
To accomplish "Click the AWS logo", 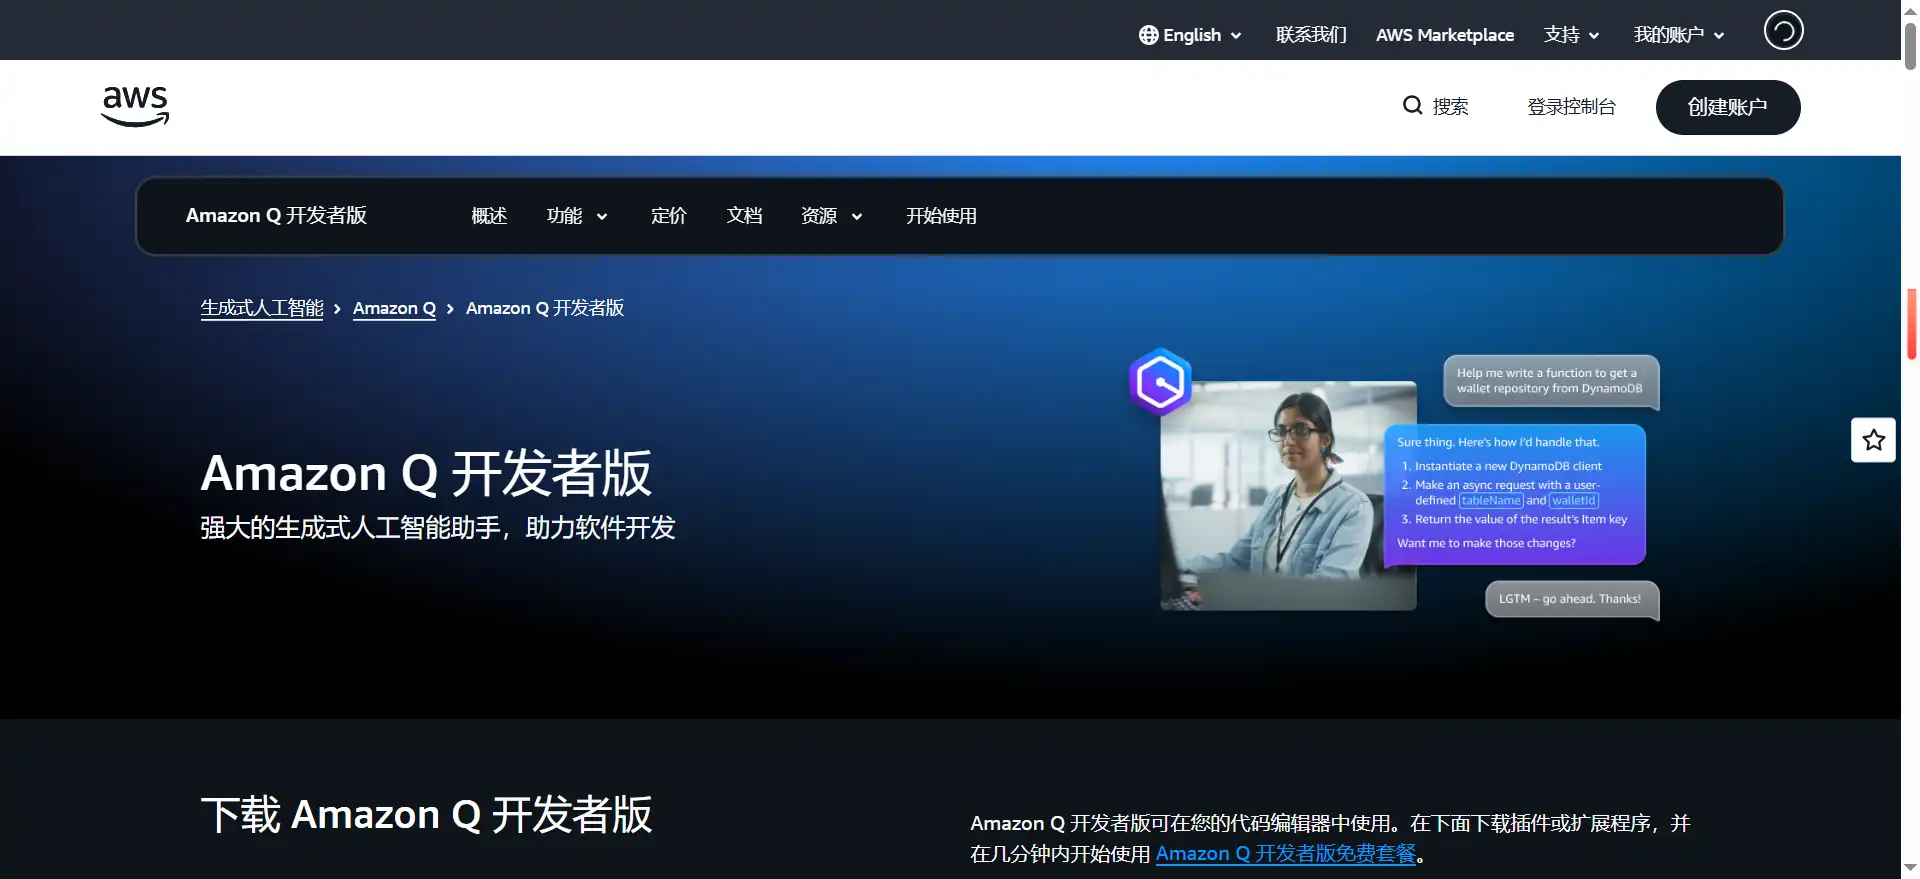I will tap(135, 106).
